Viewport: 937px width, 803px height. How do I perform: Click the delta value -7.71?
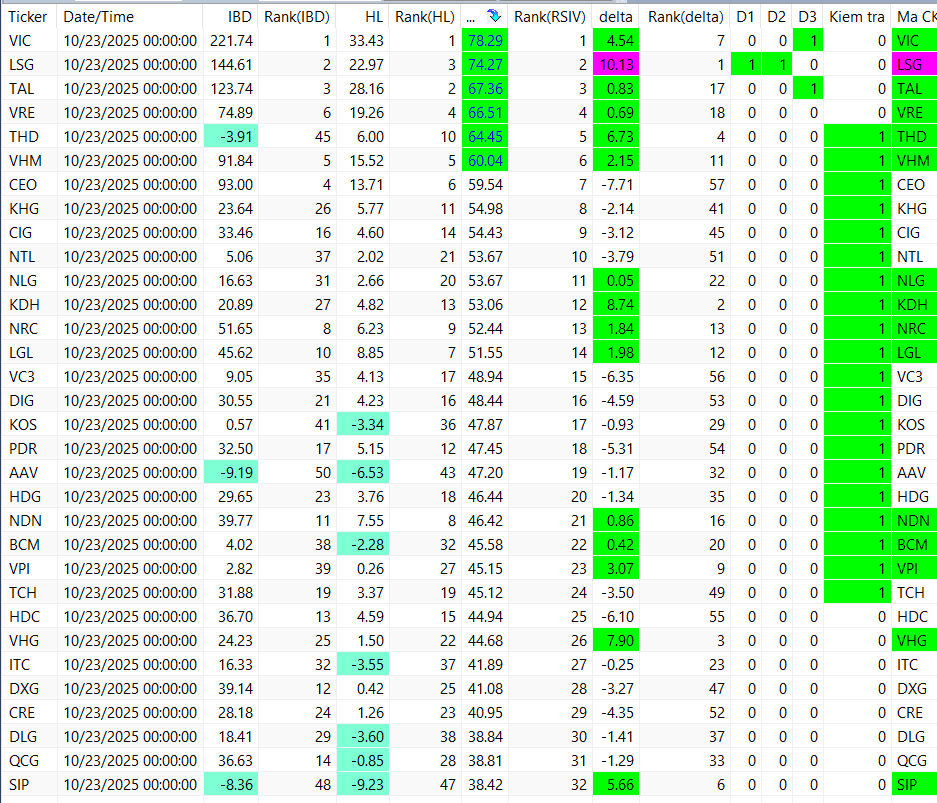[616, 185]
